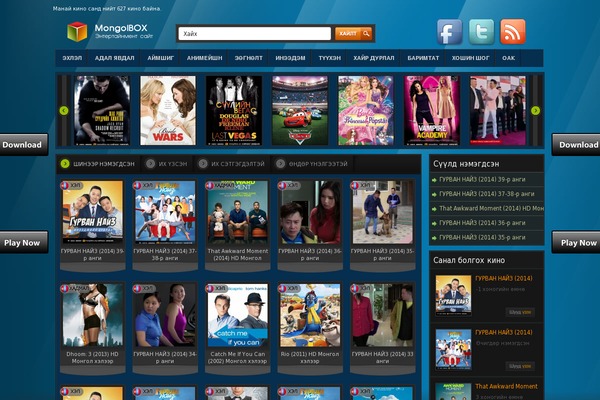Viewport: 600px width, 400px height.
Task: Open the Facebook social icon
Action: pos(449,32)
